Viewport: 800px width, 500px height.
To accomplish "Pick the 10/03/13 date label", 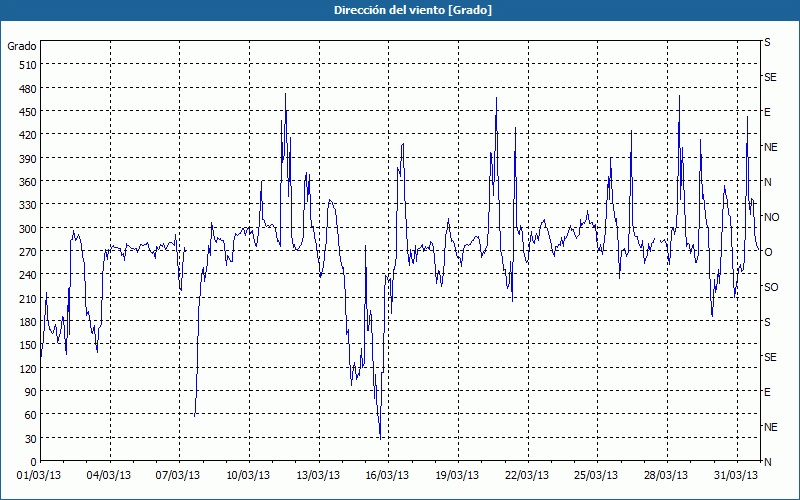I will 248,475.
